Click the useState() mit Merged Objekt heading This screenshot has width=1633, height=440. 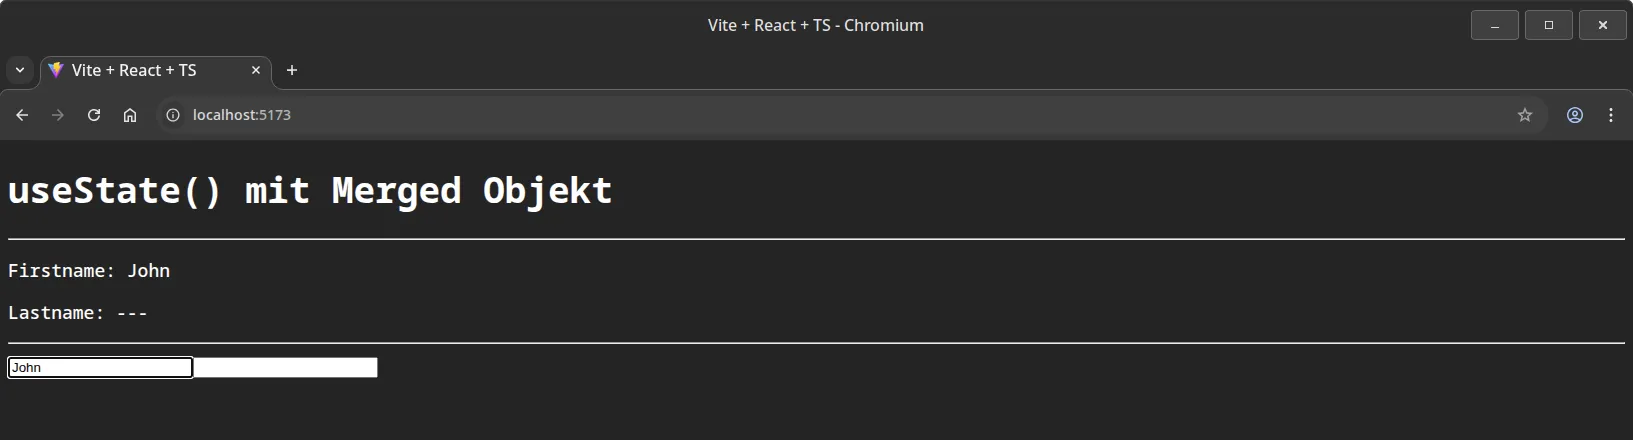[310, 190]
